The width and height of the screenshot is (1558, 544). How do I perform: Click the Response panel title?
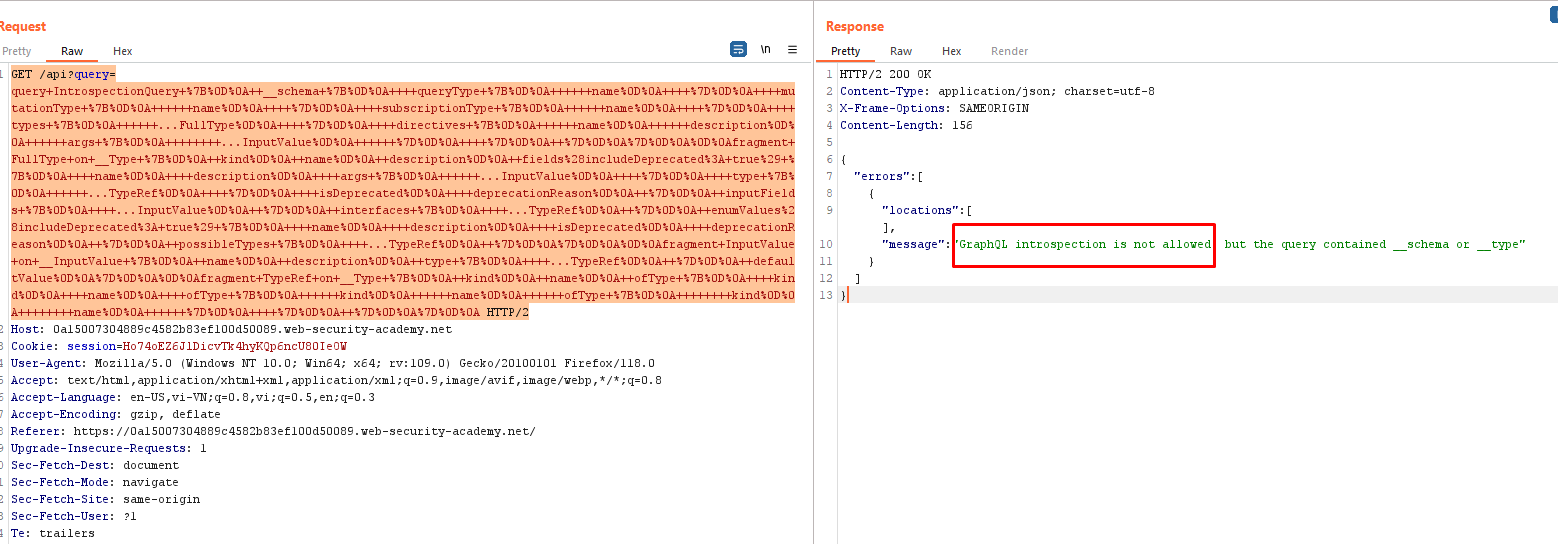click(855, 27)
